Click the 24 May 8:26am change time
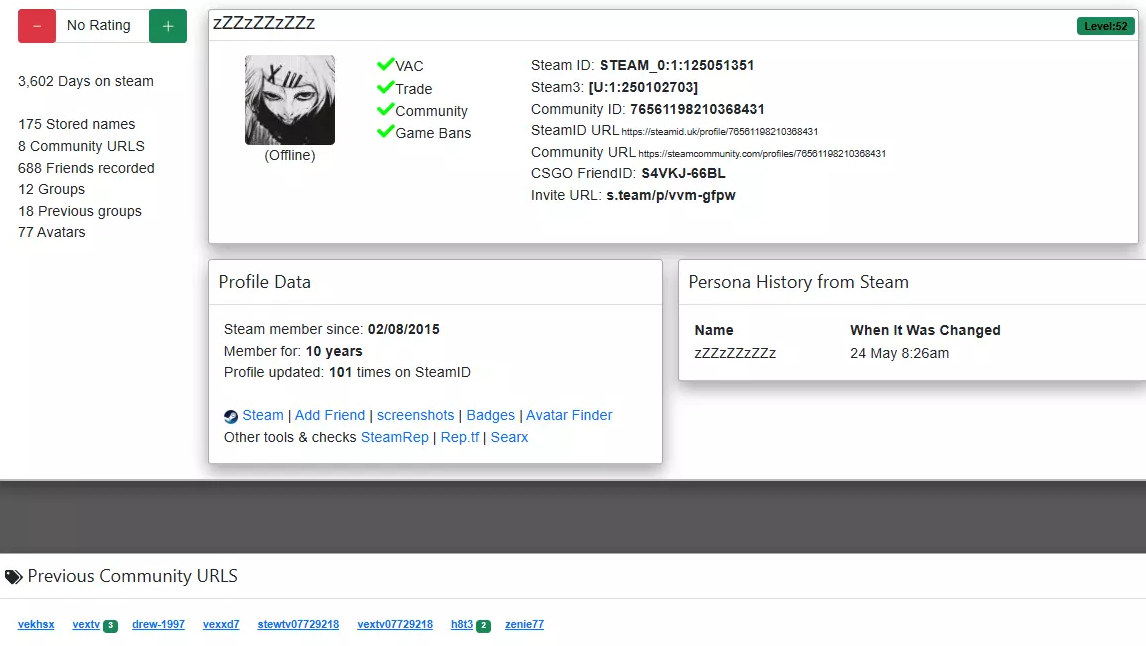This screenshot has width=1146, height=646. 900,353
